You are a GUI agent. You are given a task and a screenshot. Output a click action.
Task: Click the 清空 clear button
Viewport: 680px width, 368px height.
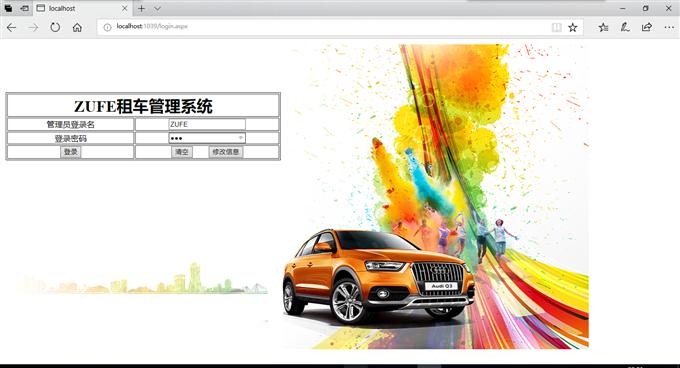pos(182,152)
